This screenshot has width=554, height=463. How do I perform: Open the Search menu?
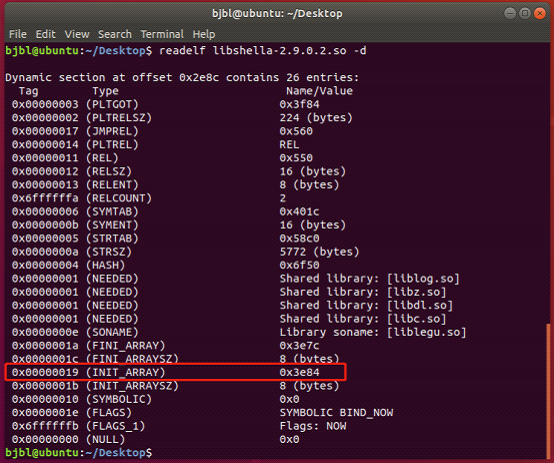pos(115,34)
